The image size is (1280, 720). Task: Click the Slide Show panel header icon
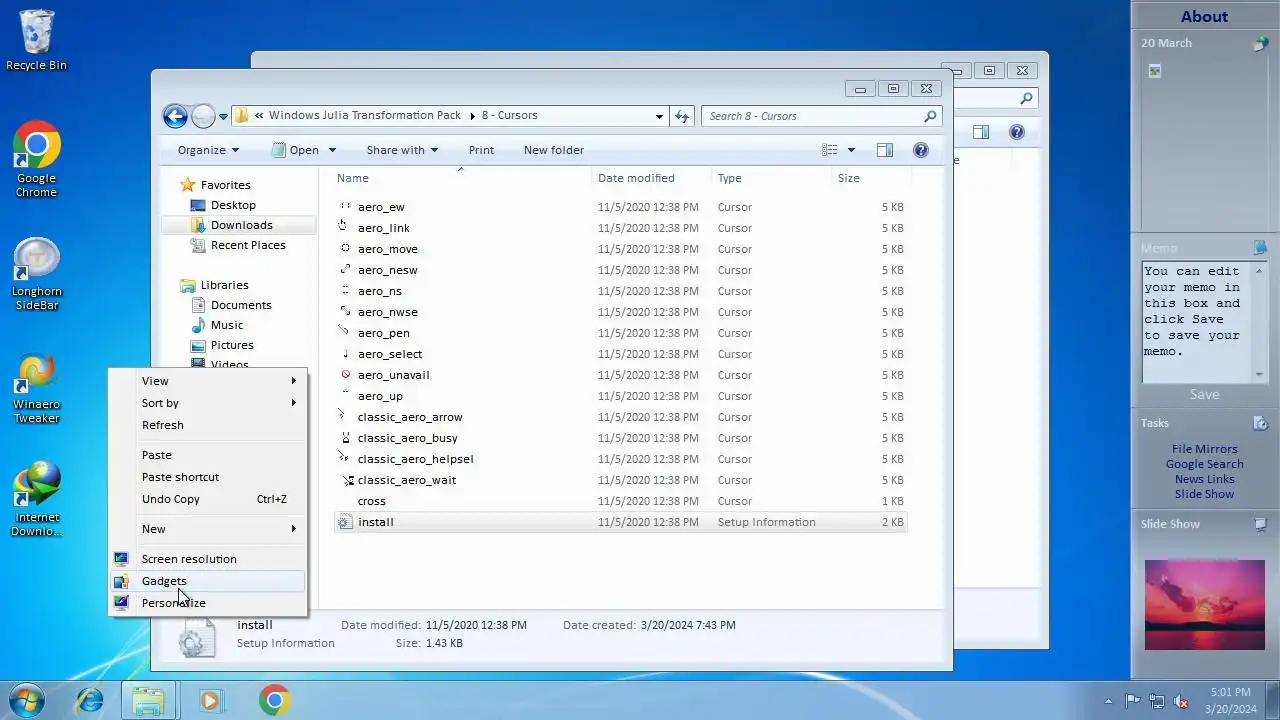coord(1260,524)
